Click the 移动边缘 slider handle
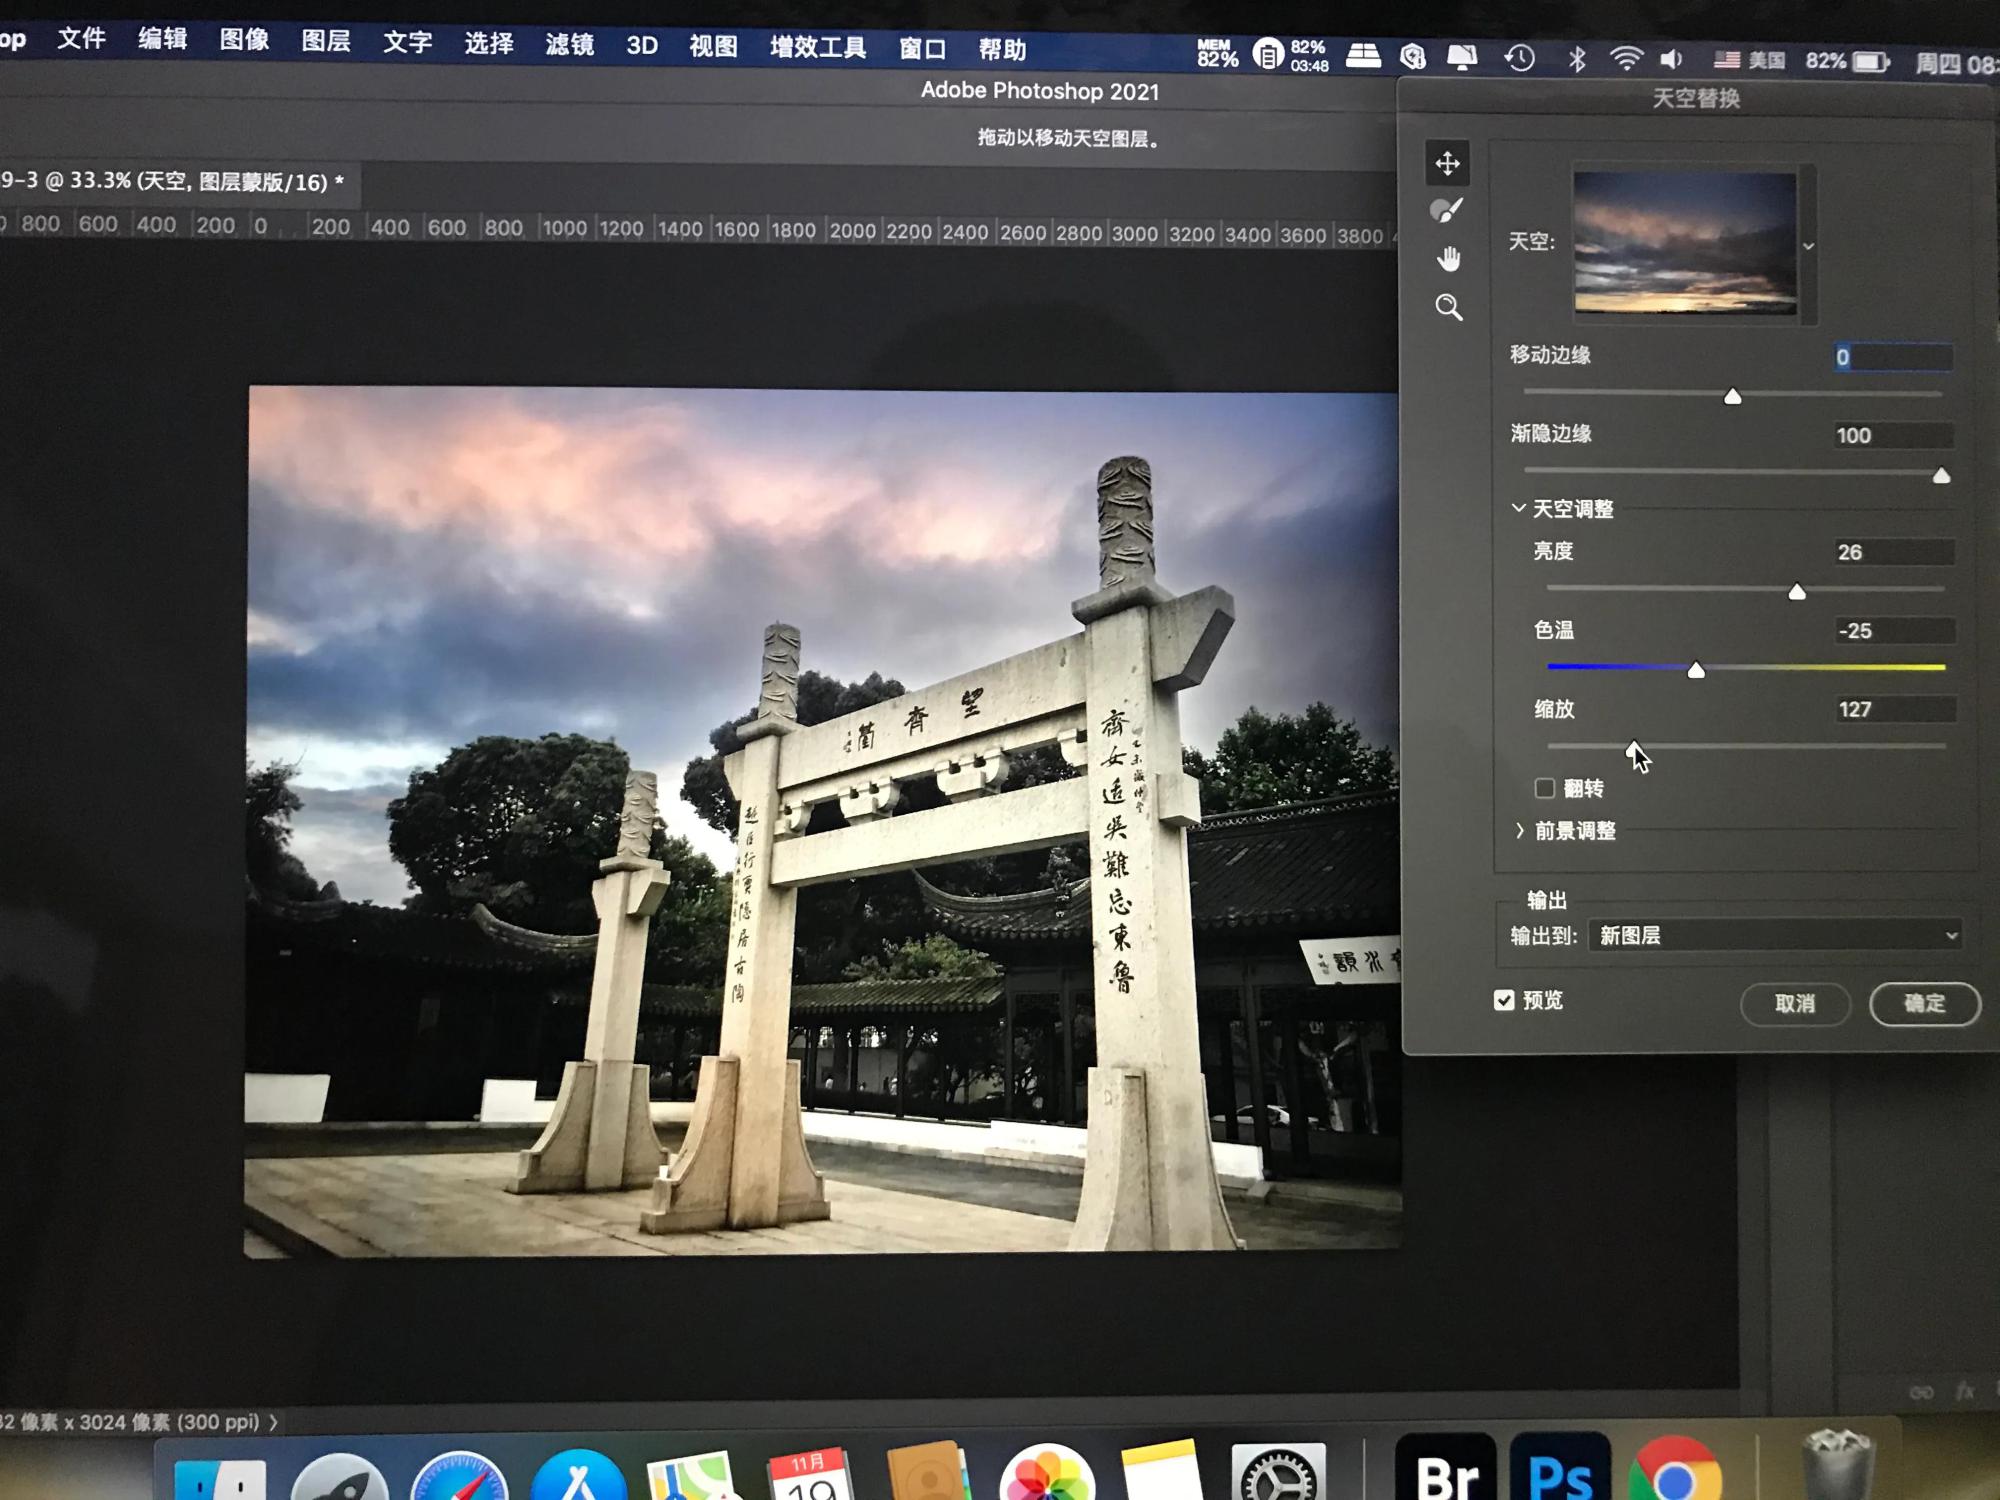Screen dimensions: 2000x1500 click(1733, 397)
